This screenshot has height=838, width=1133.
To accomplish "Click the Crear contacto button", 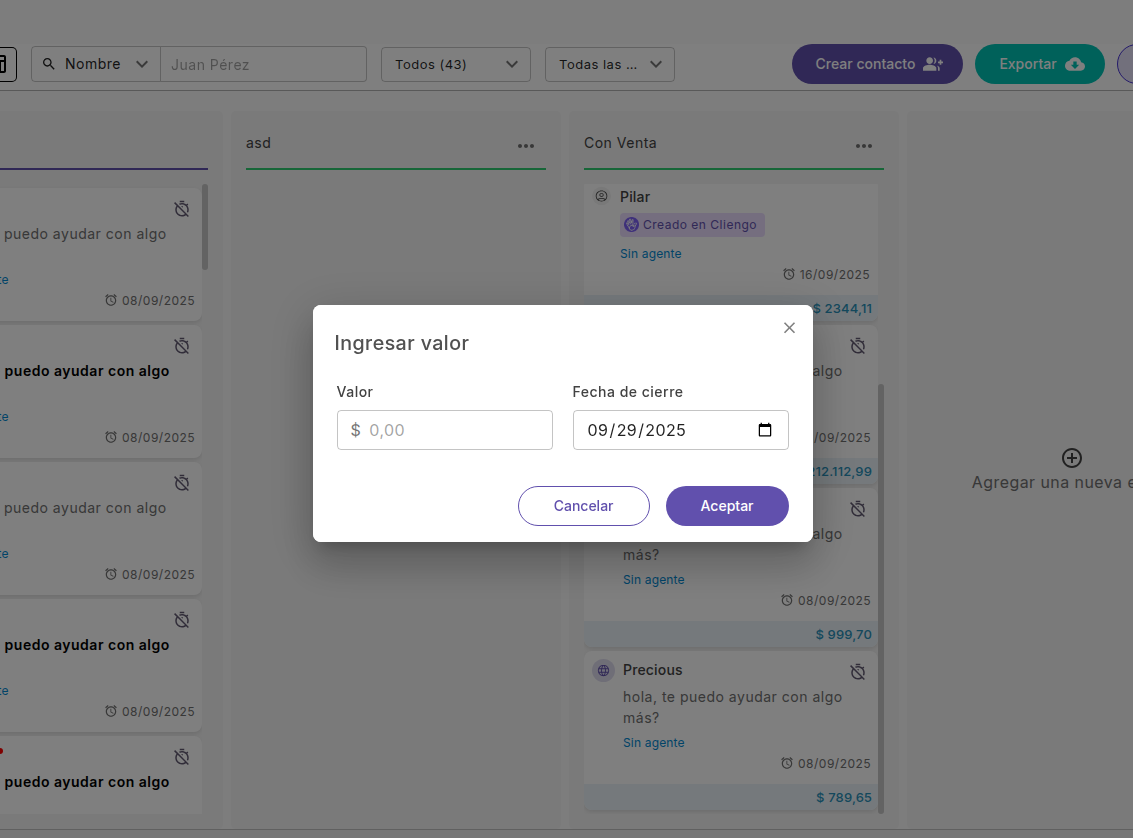I will pyautogui.click(x=877, y=64).
